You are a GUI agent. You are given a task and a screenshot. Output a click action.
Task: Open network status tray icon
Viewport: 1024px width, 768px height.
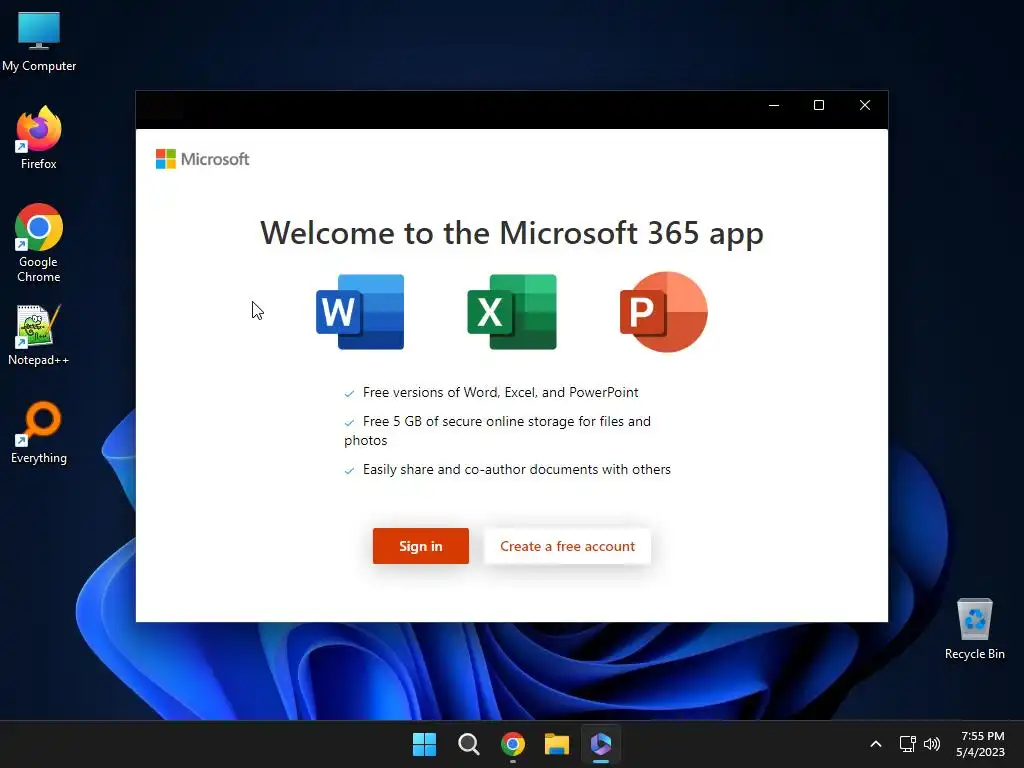click(907, 744)
